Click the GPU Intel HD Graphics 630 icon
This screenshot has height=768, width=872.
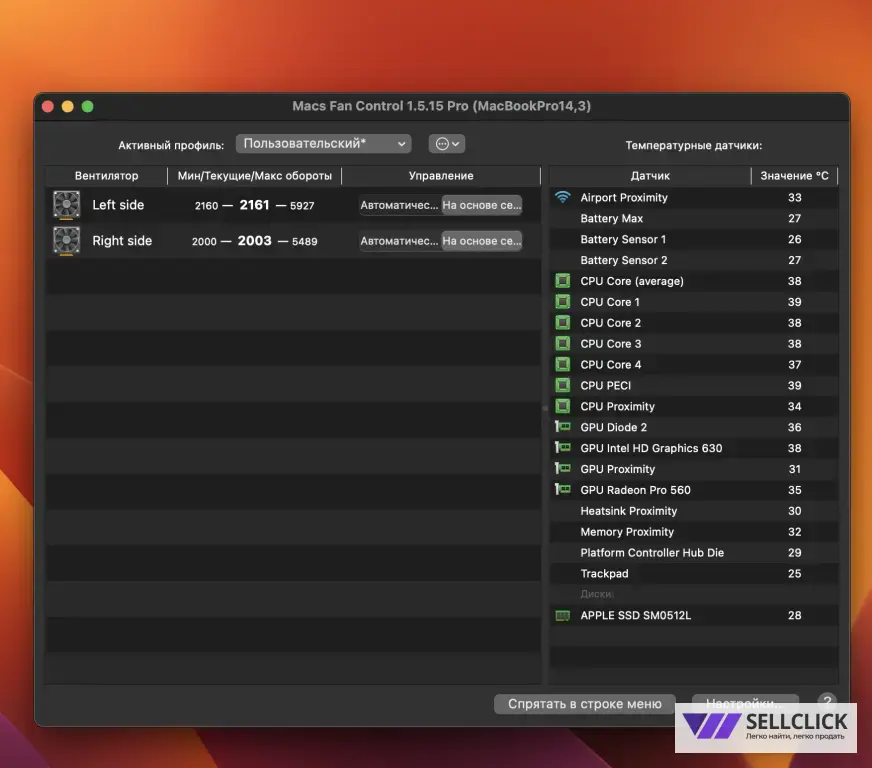pos(563,448)
